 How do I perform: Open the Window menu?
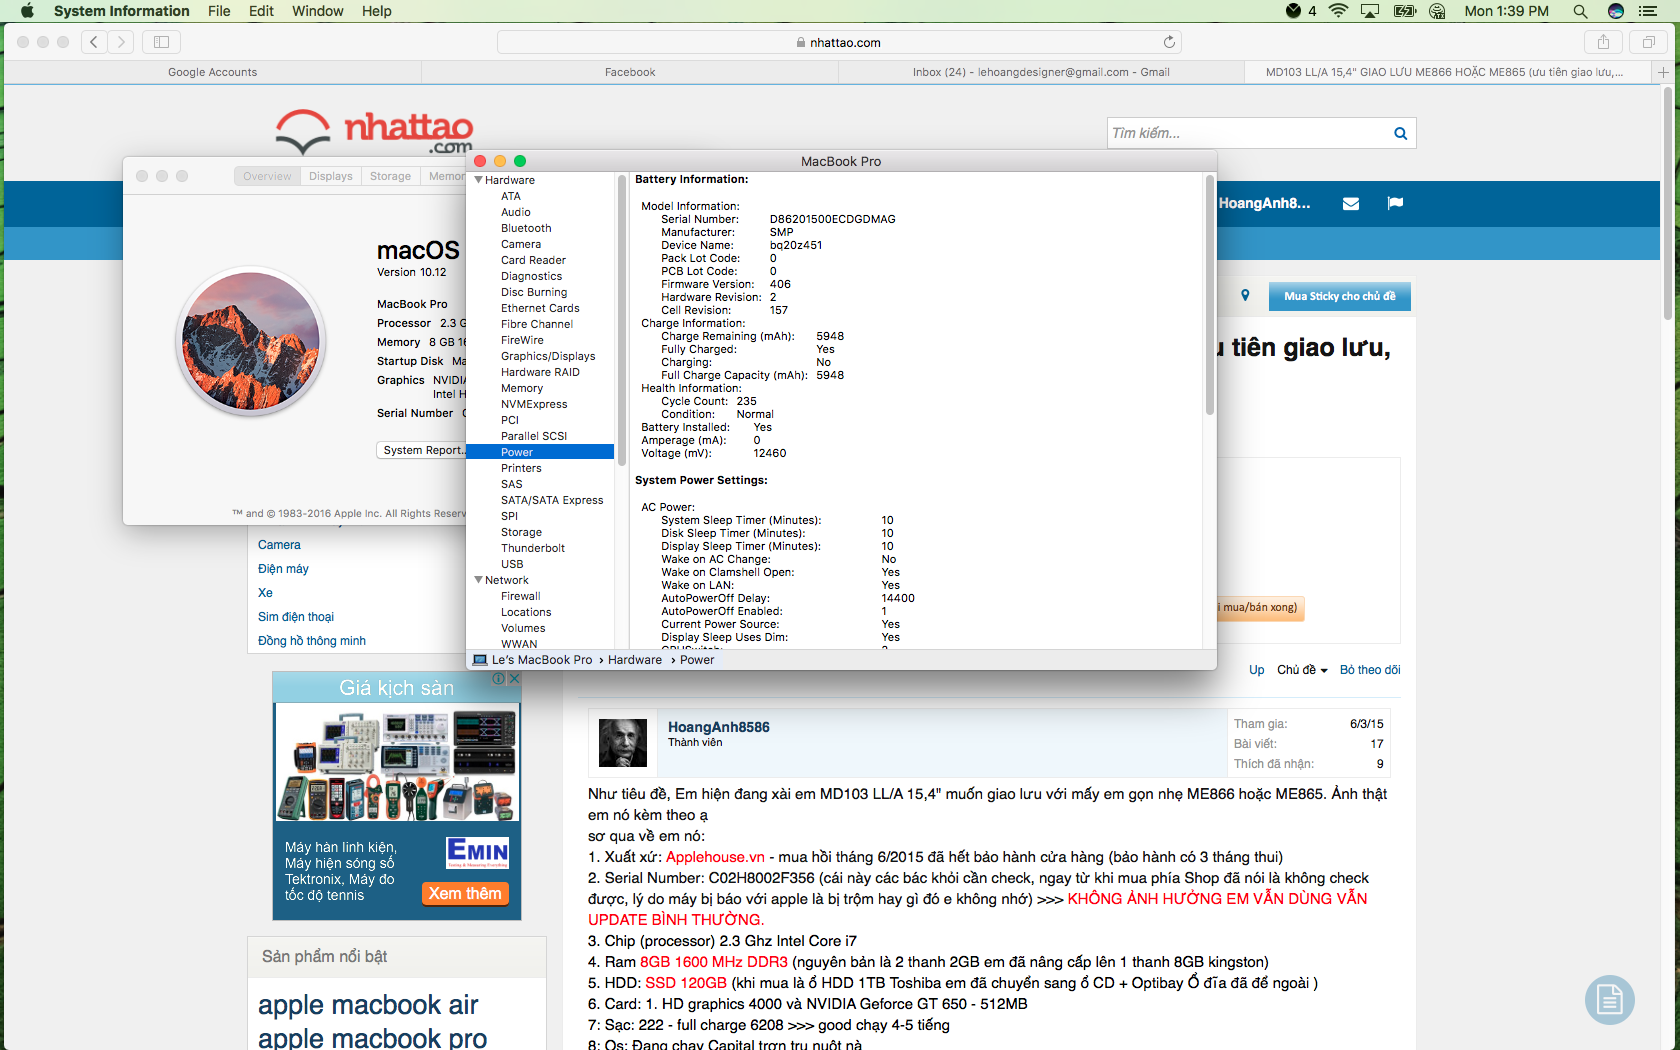(x=317, y=11)
